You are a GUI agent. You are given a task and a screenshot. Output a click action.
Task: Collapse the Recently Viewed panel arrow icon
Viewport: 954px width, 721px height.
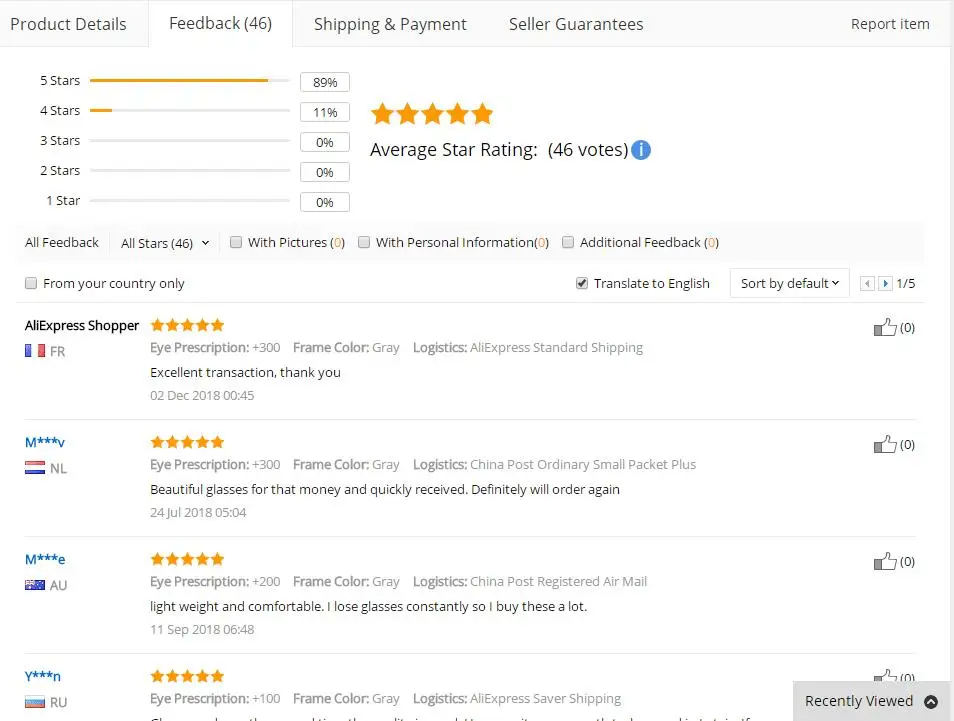(931, 702)
